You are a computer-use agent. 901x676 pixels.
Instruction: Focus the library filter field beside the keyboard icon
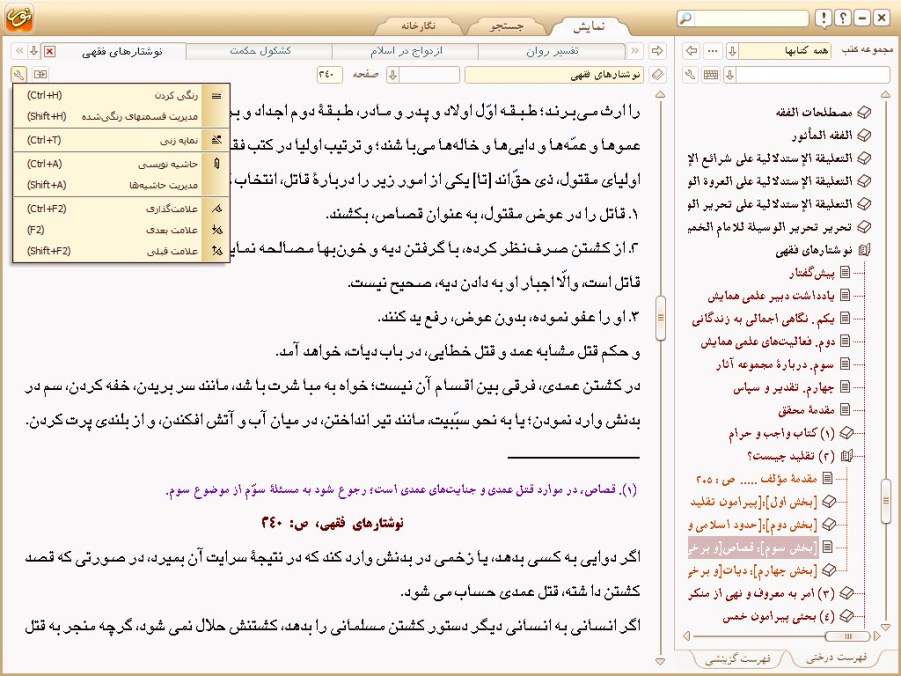pos(813,75)
